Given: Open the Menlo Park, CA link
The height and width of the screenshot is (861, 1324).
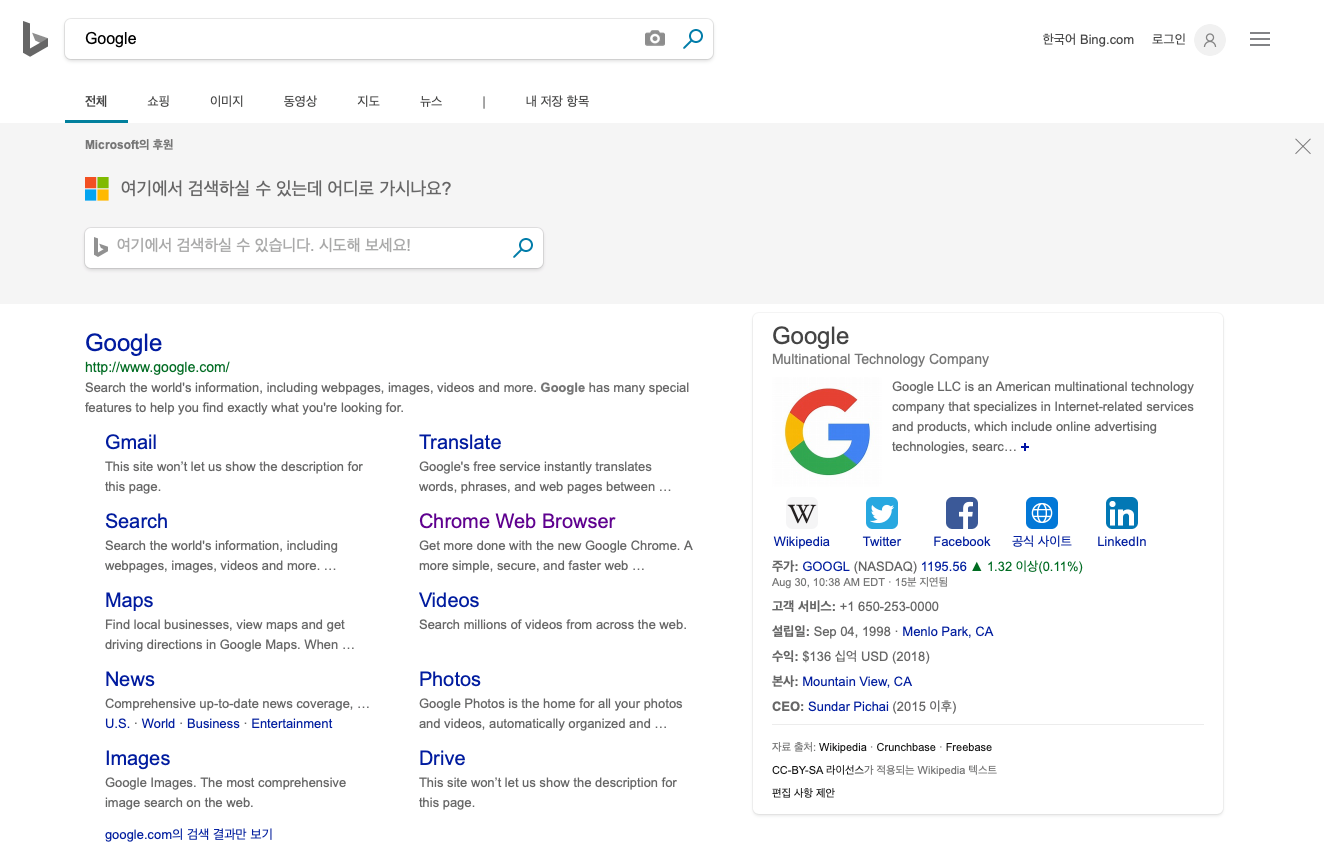Looking at the screenshot, I should pyautogui.click(x=948, y=632).
